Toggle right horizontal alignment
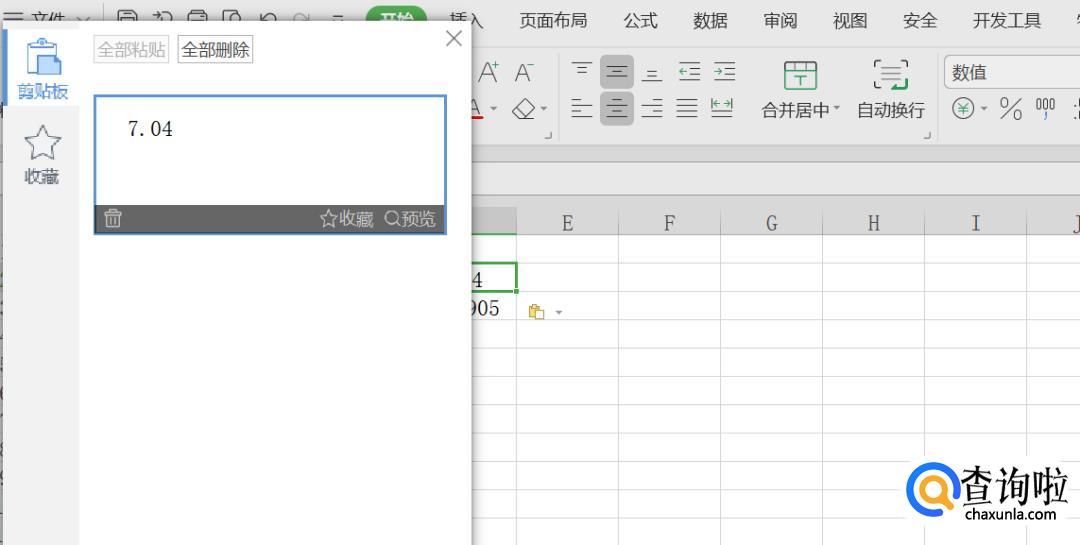Viewport: 1080px width, 545px height. click(652, 108)
